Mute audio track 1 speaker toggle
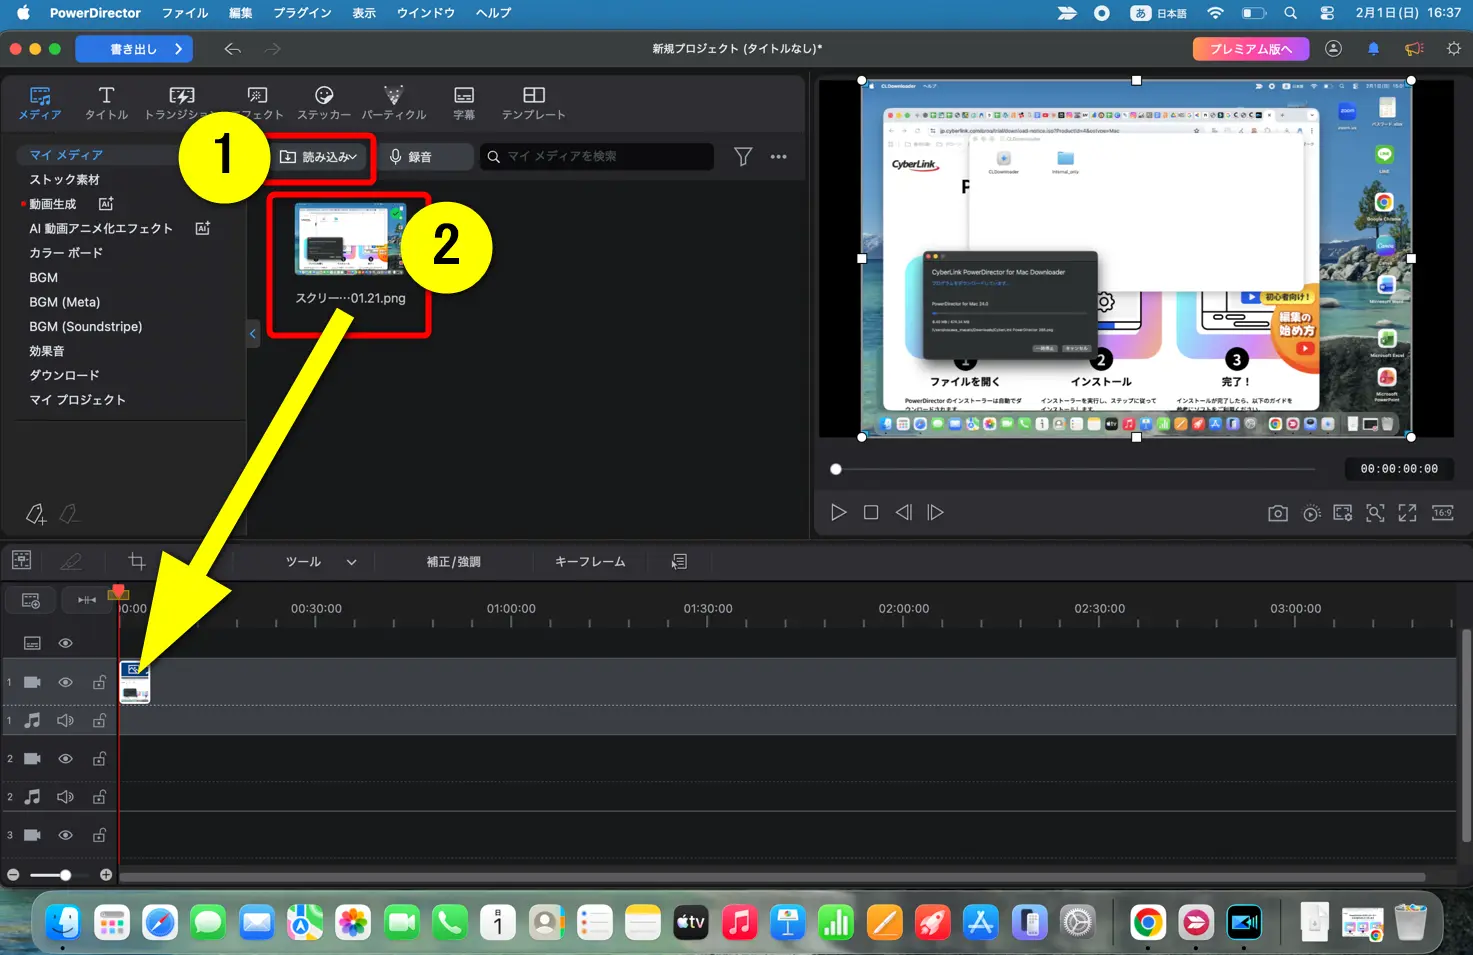Viewport: 1473px width, 955px height. coord(65,719)
